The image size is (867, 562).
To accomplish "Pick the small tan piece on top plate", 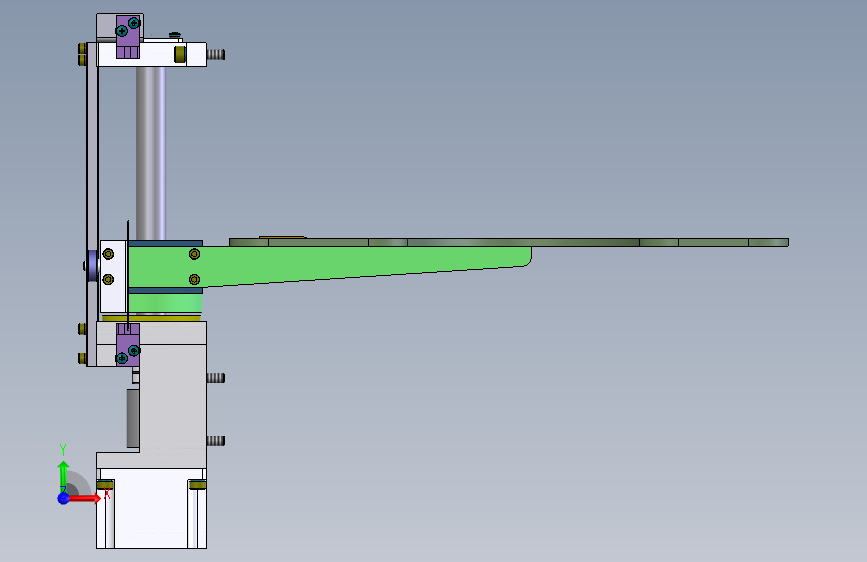I will (x=282, y=237).
